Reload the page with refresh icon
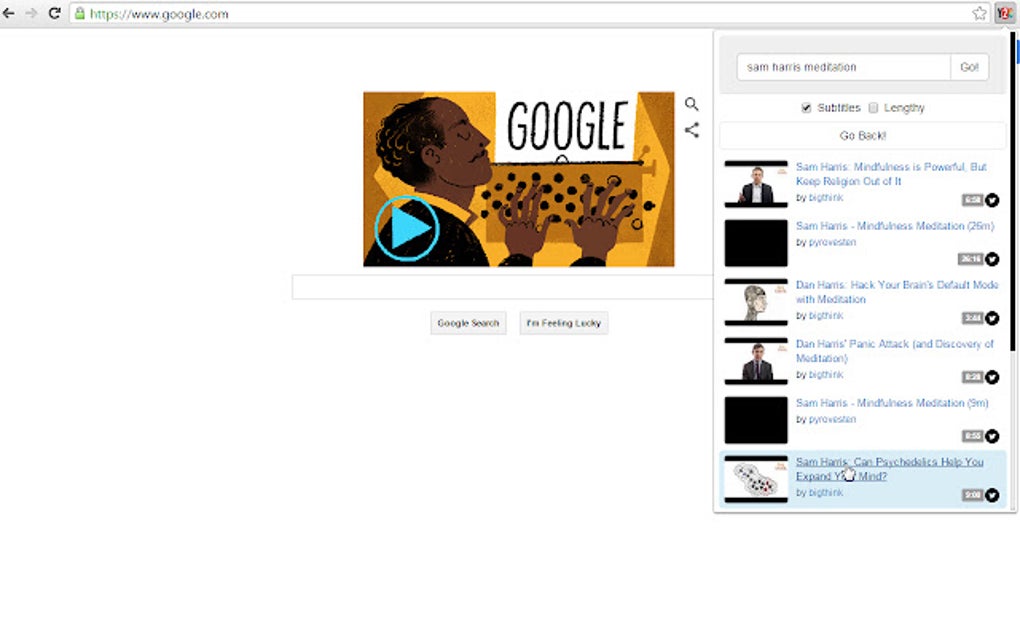Viewport: 1020px width, 638px height. 55,13
